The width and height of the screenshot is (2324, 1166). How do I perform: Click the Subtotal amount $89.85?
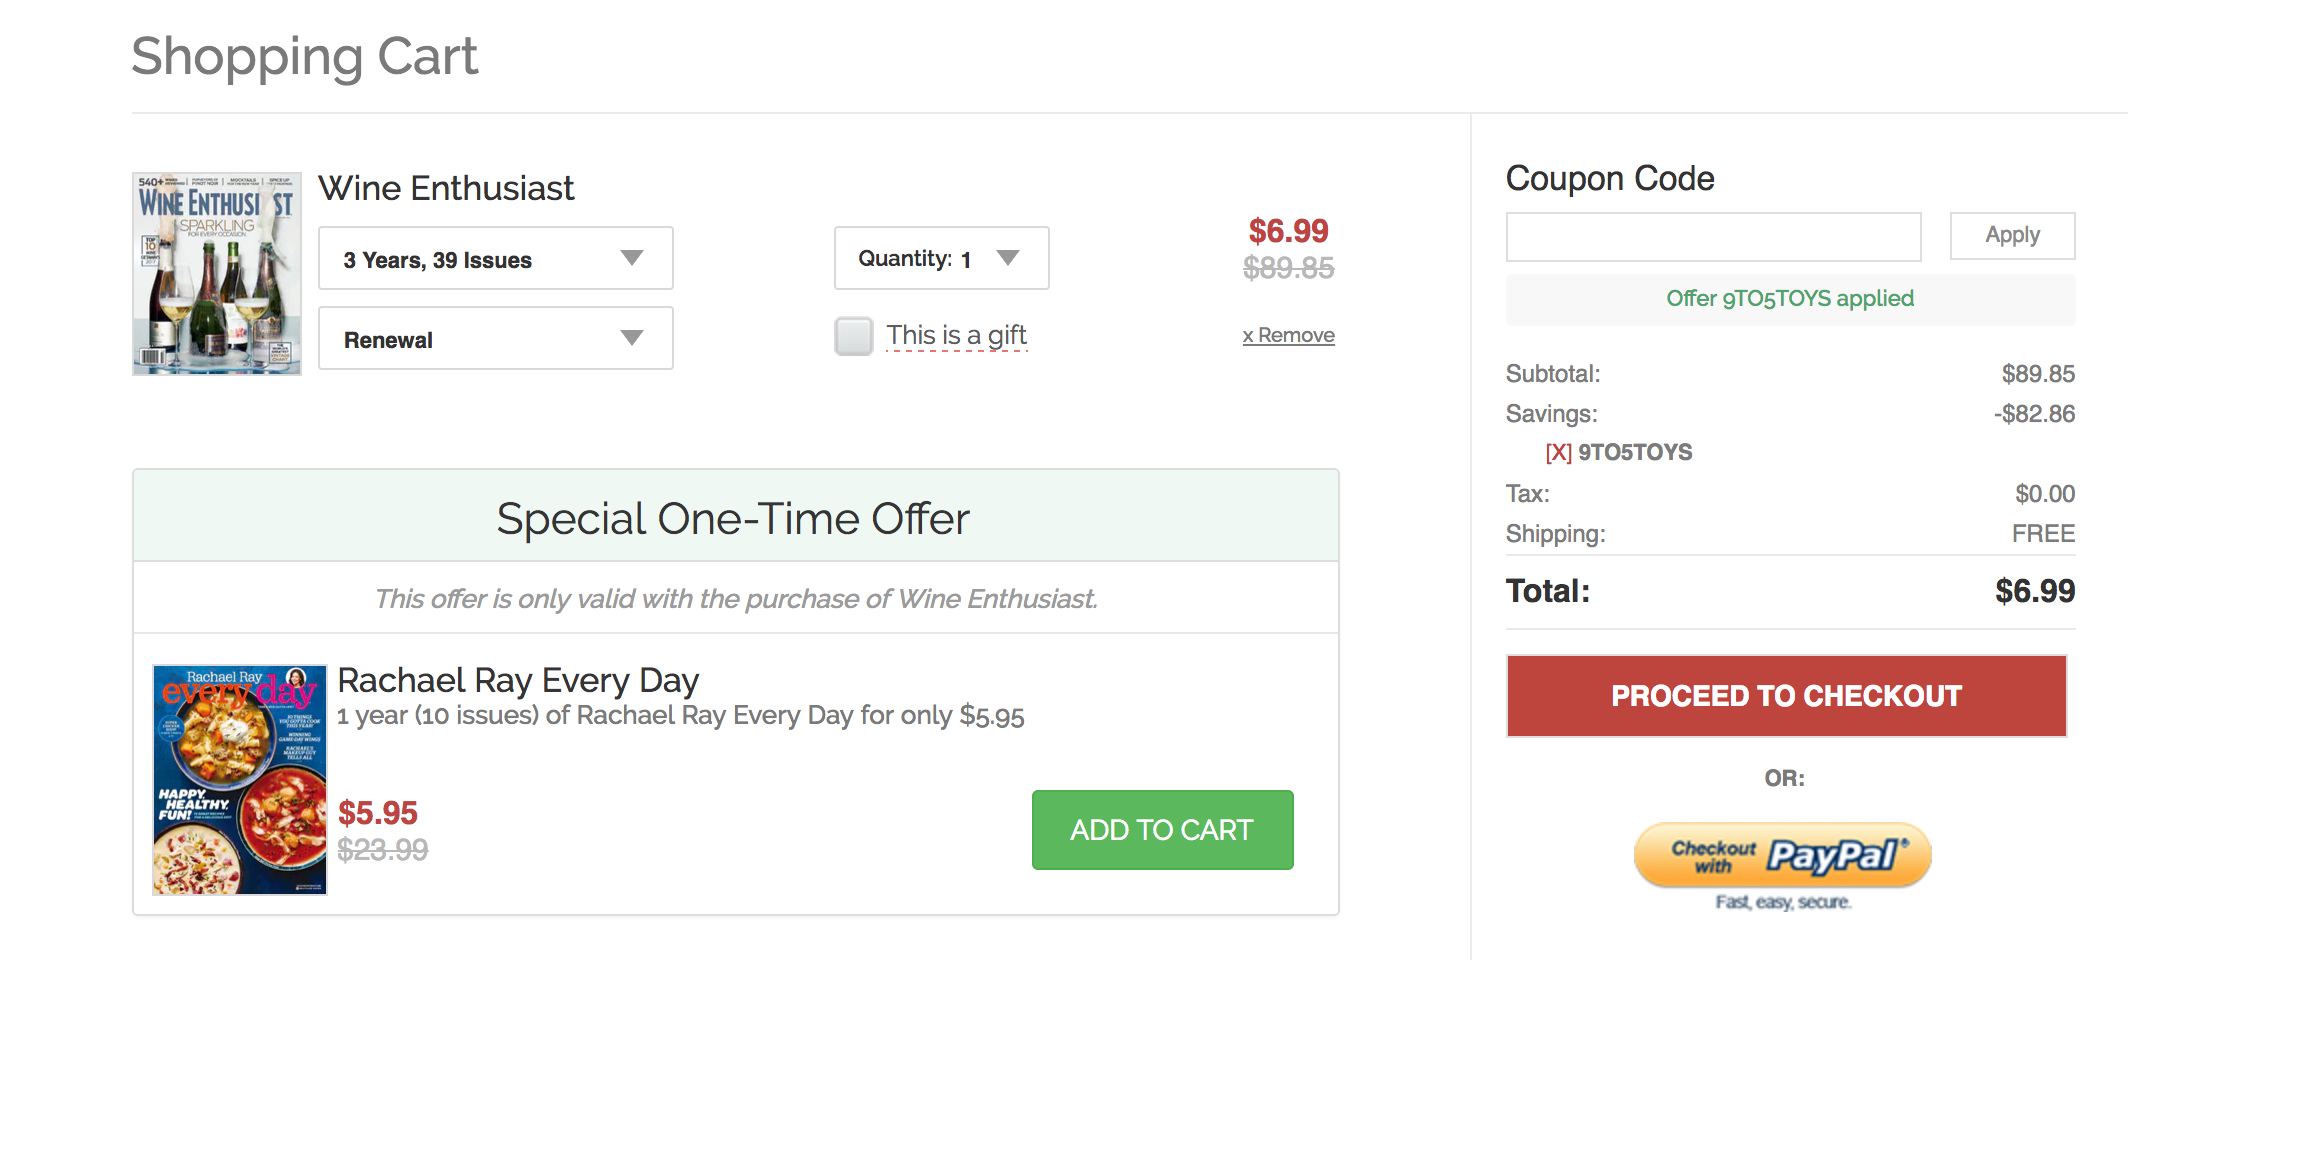[2038, 374]
